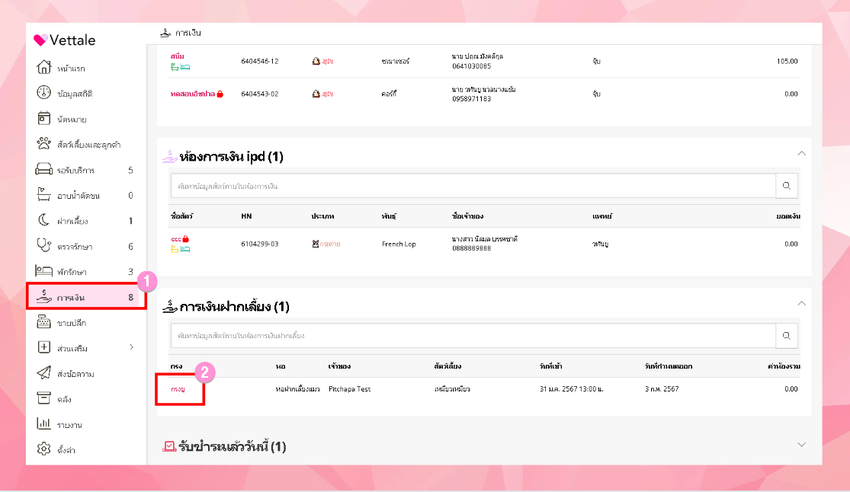Screen dimensions: 850x492
Task: Open send message paper plane icon
Action: click(44, 373)
